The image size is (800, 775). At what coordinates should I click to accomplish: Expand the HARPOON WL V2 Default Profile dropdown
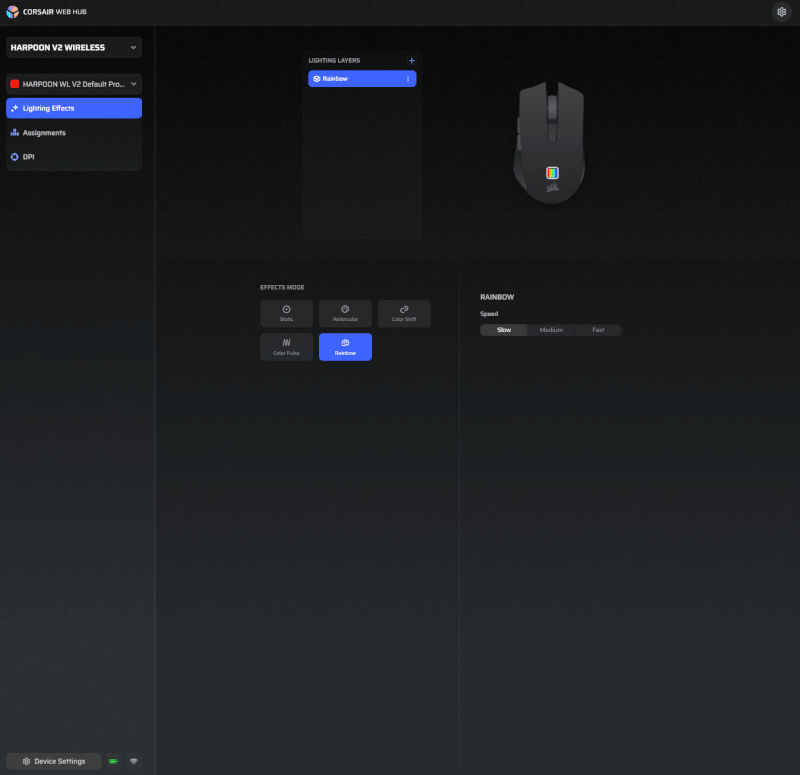[x=74, y=84]
